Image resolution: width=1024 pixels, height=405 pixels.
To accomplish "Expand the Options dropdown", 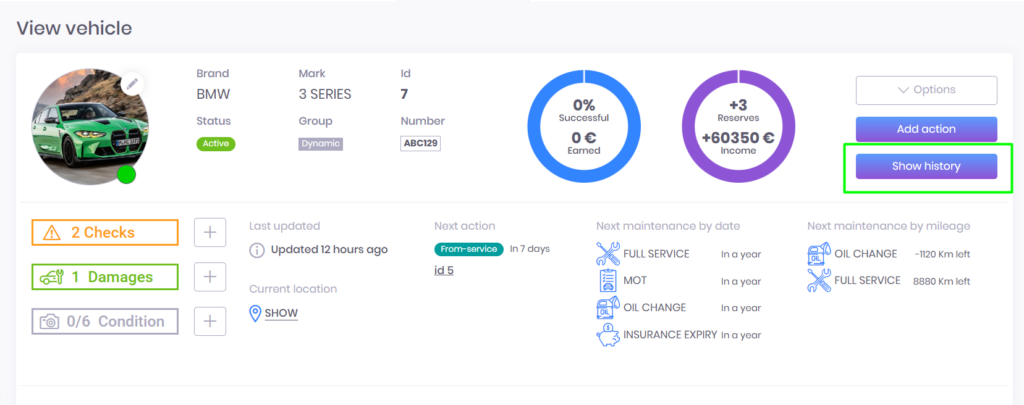I will coord(926,90).
